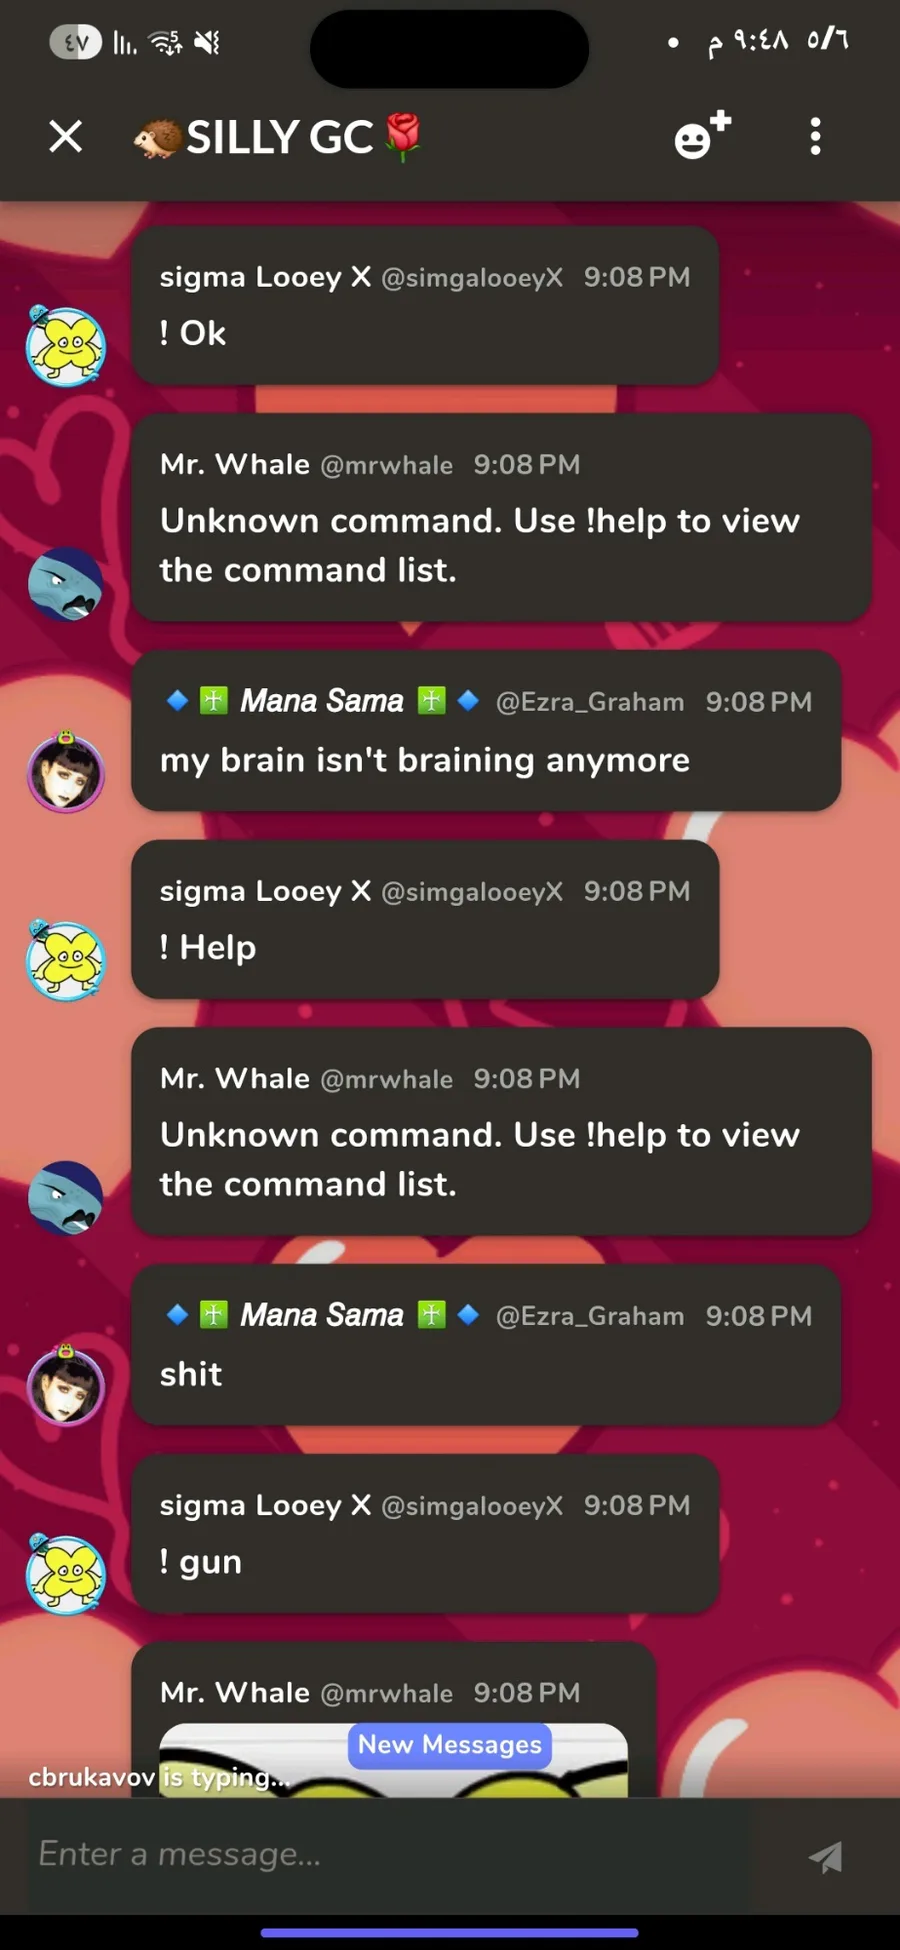Image resolution: width=900 pixels, height=1950 pixels.
Task: Tap the SILLY GC group title
Action: pyautogui.click(x=279, y=137)
